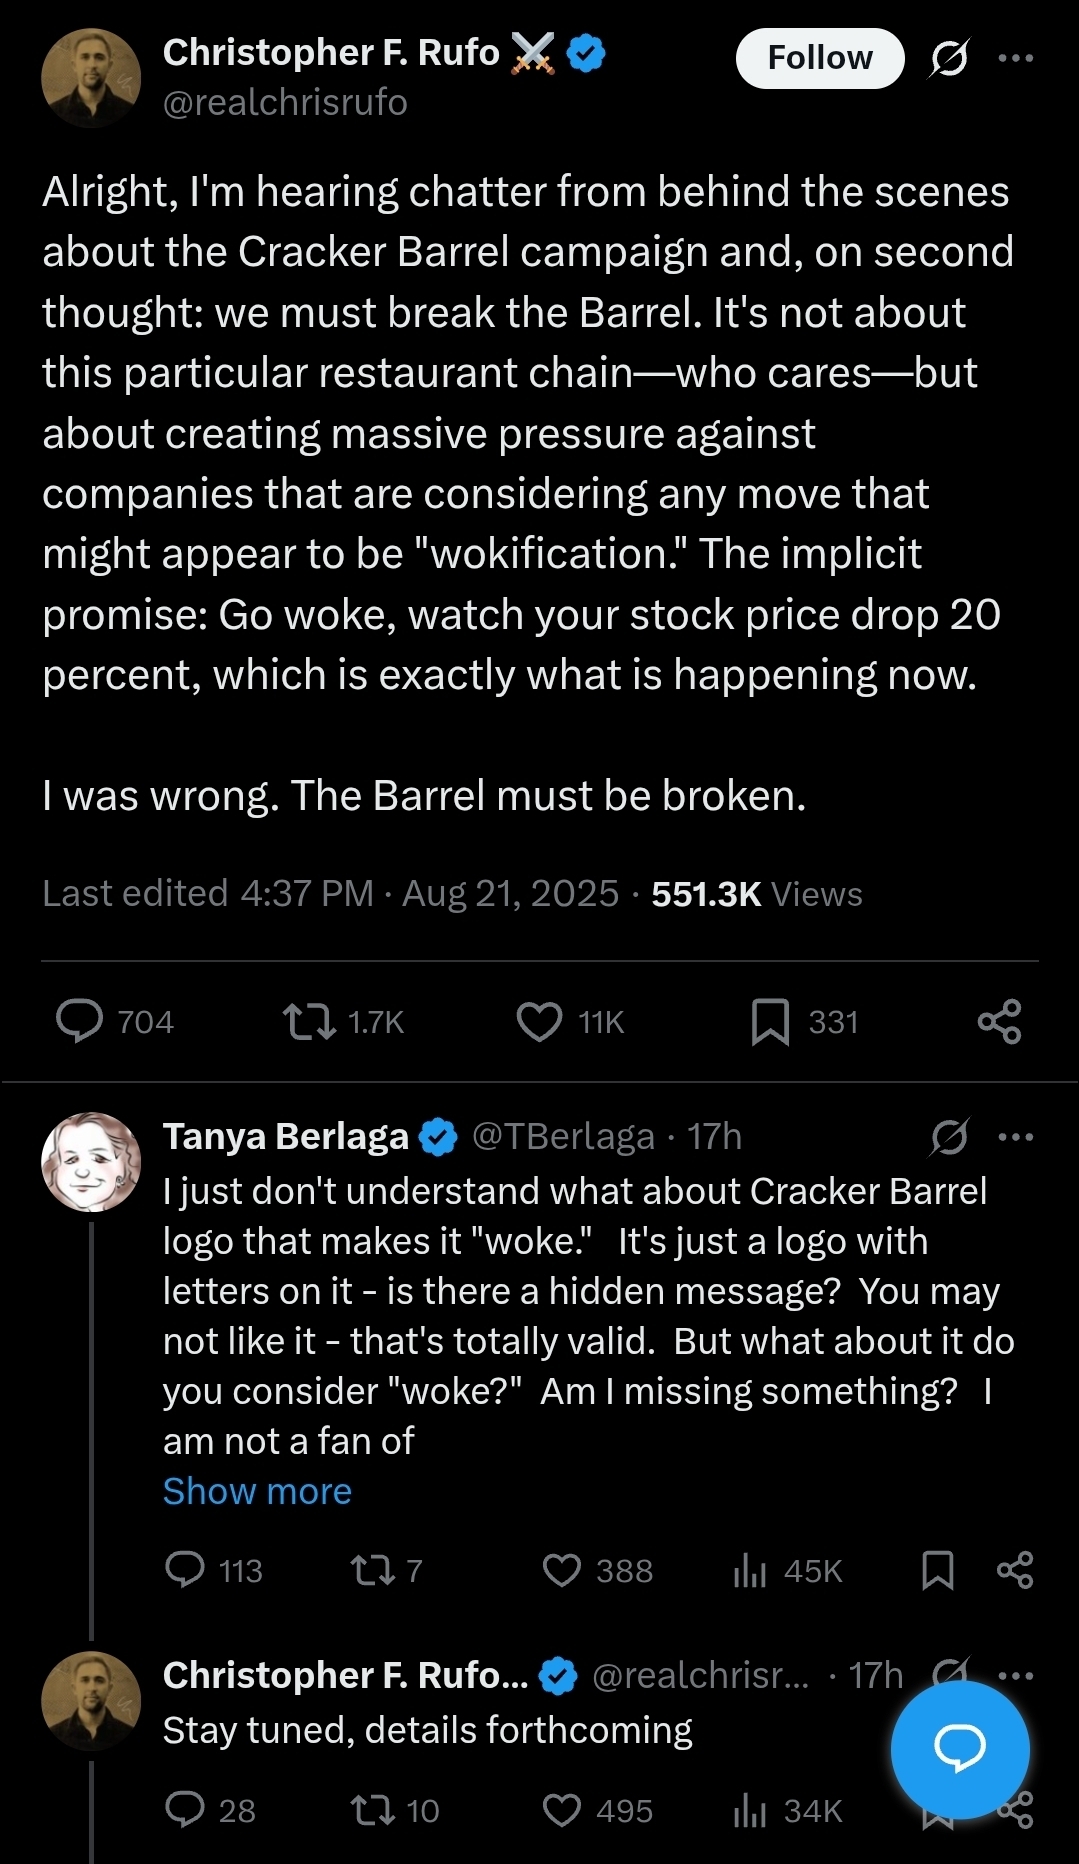
Task: View analytics on Tanya Berlaga's reply
Action: (x=750, y=1570)
